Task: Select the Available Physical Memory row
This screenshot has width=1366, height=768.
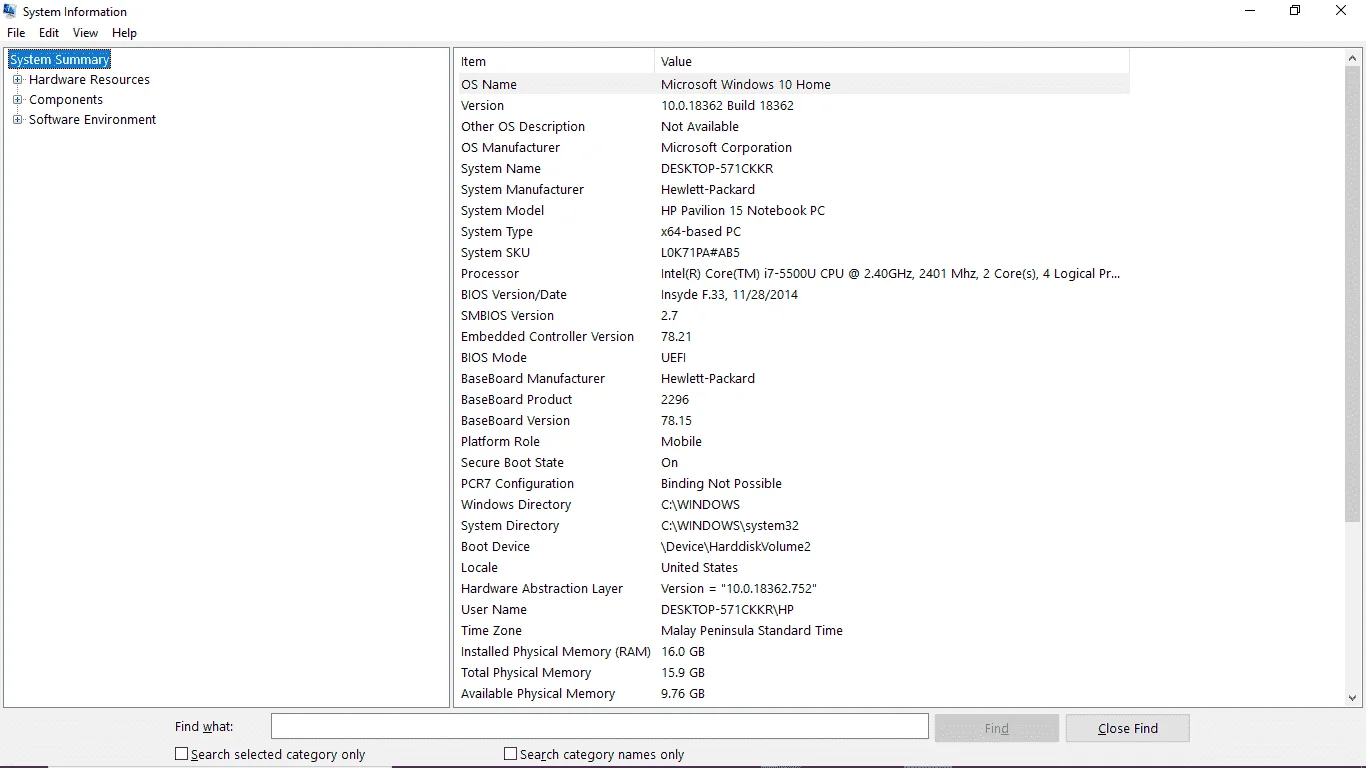Action: pyautogui.click(x=794, y=694)
